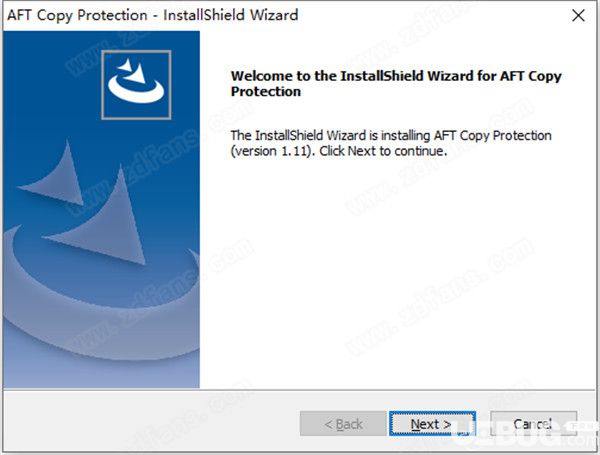Viewport: 600px width, 455px height.
Task: Click the greyed-out Back button
Action: [x=343, y=424]
